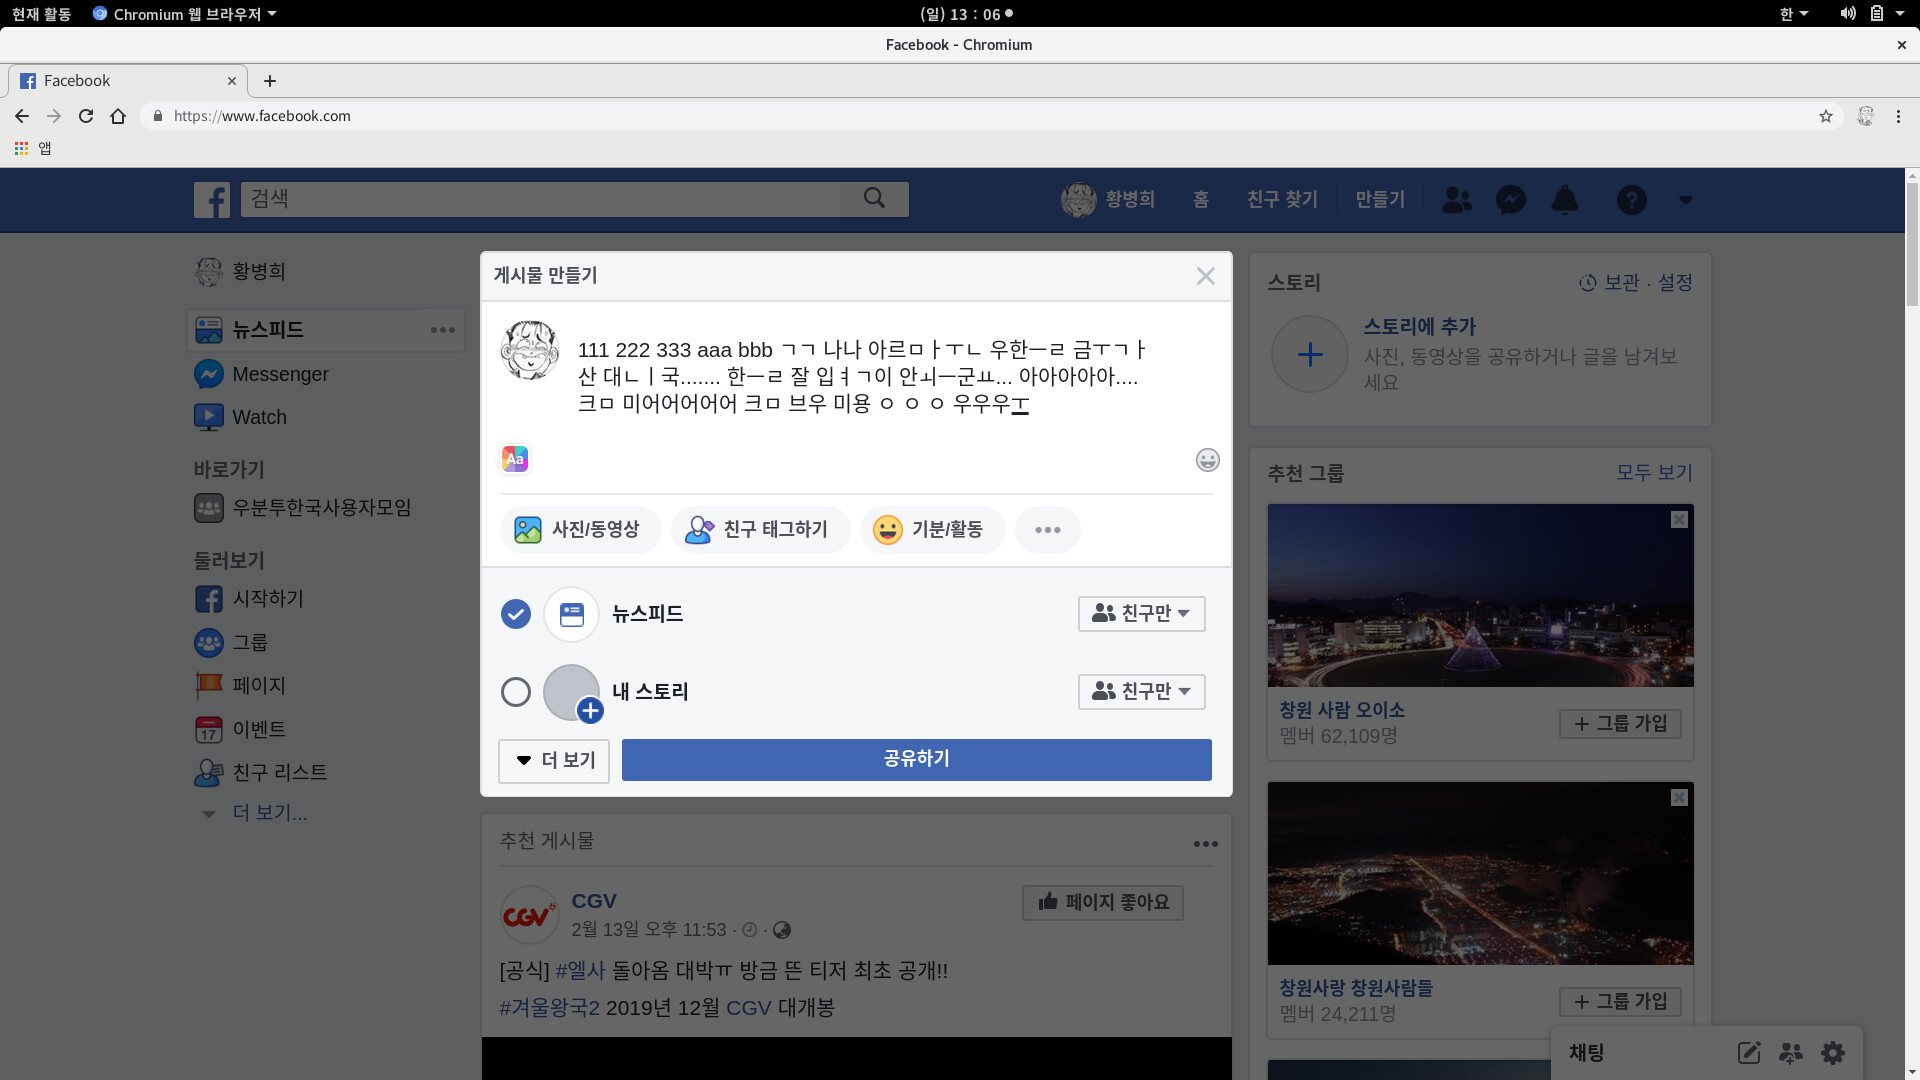
Task: Create new group icon in 채팅 bar
Action: coord(1790,1053)
